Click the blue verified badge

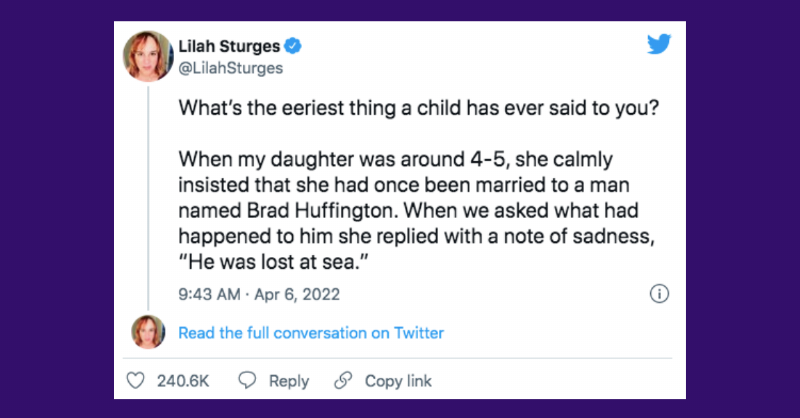tap(296, 47)
